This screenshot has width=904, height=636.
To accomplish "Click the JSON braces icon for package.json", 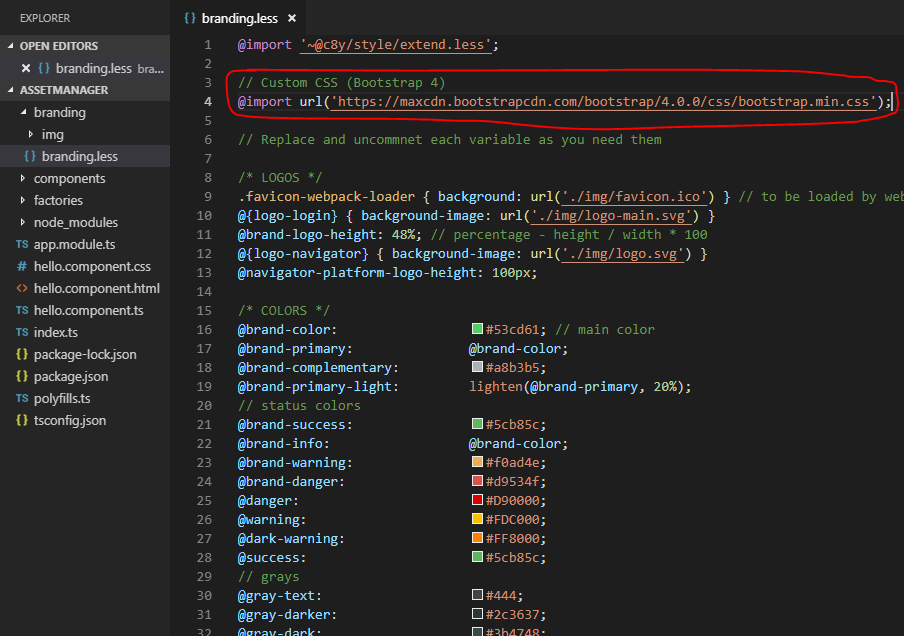I will pos(22,377).
